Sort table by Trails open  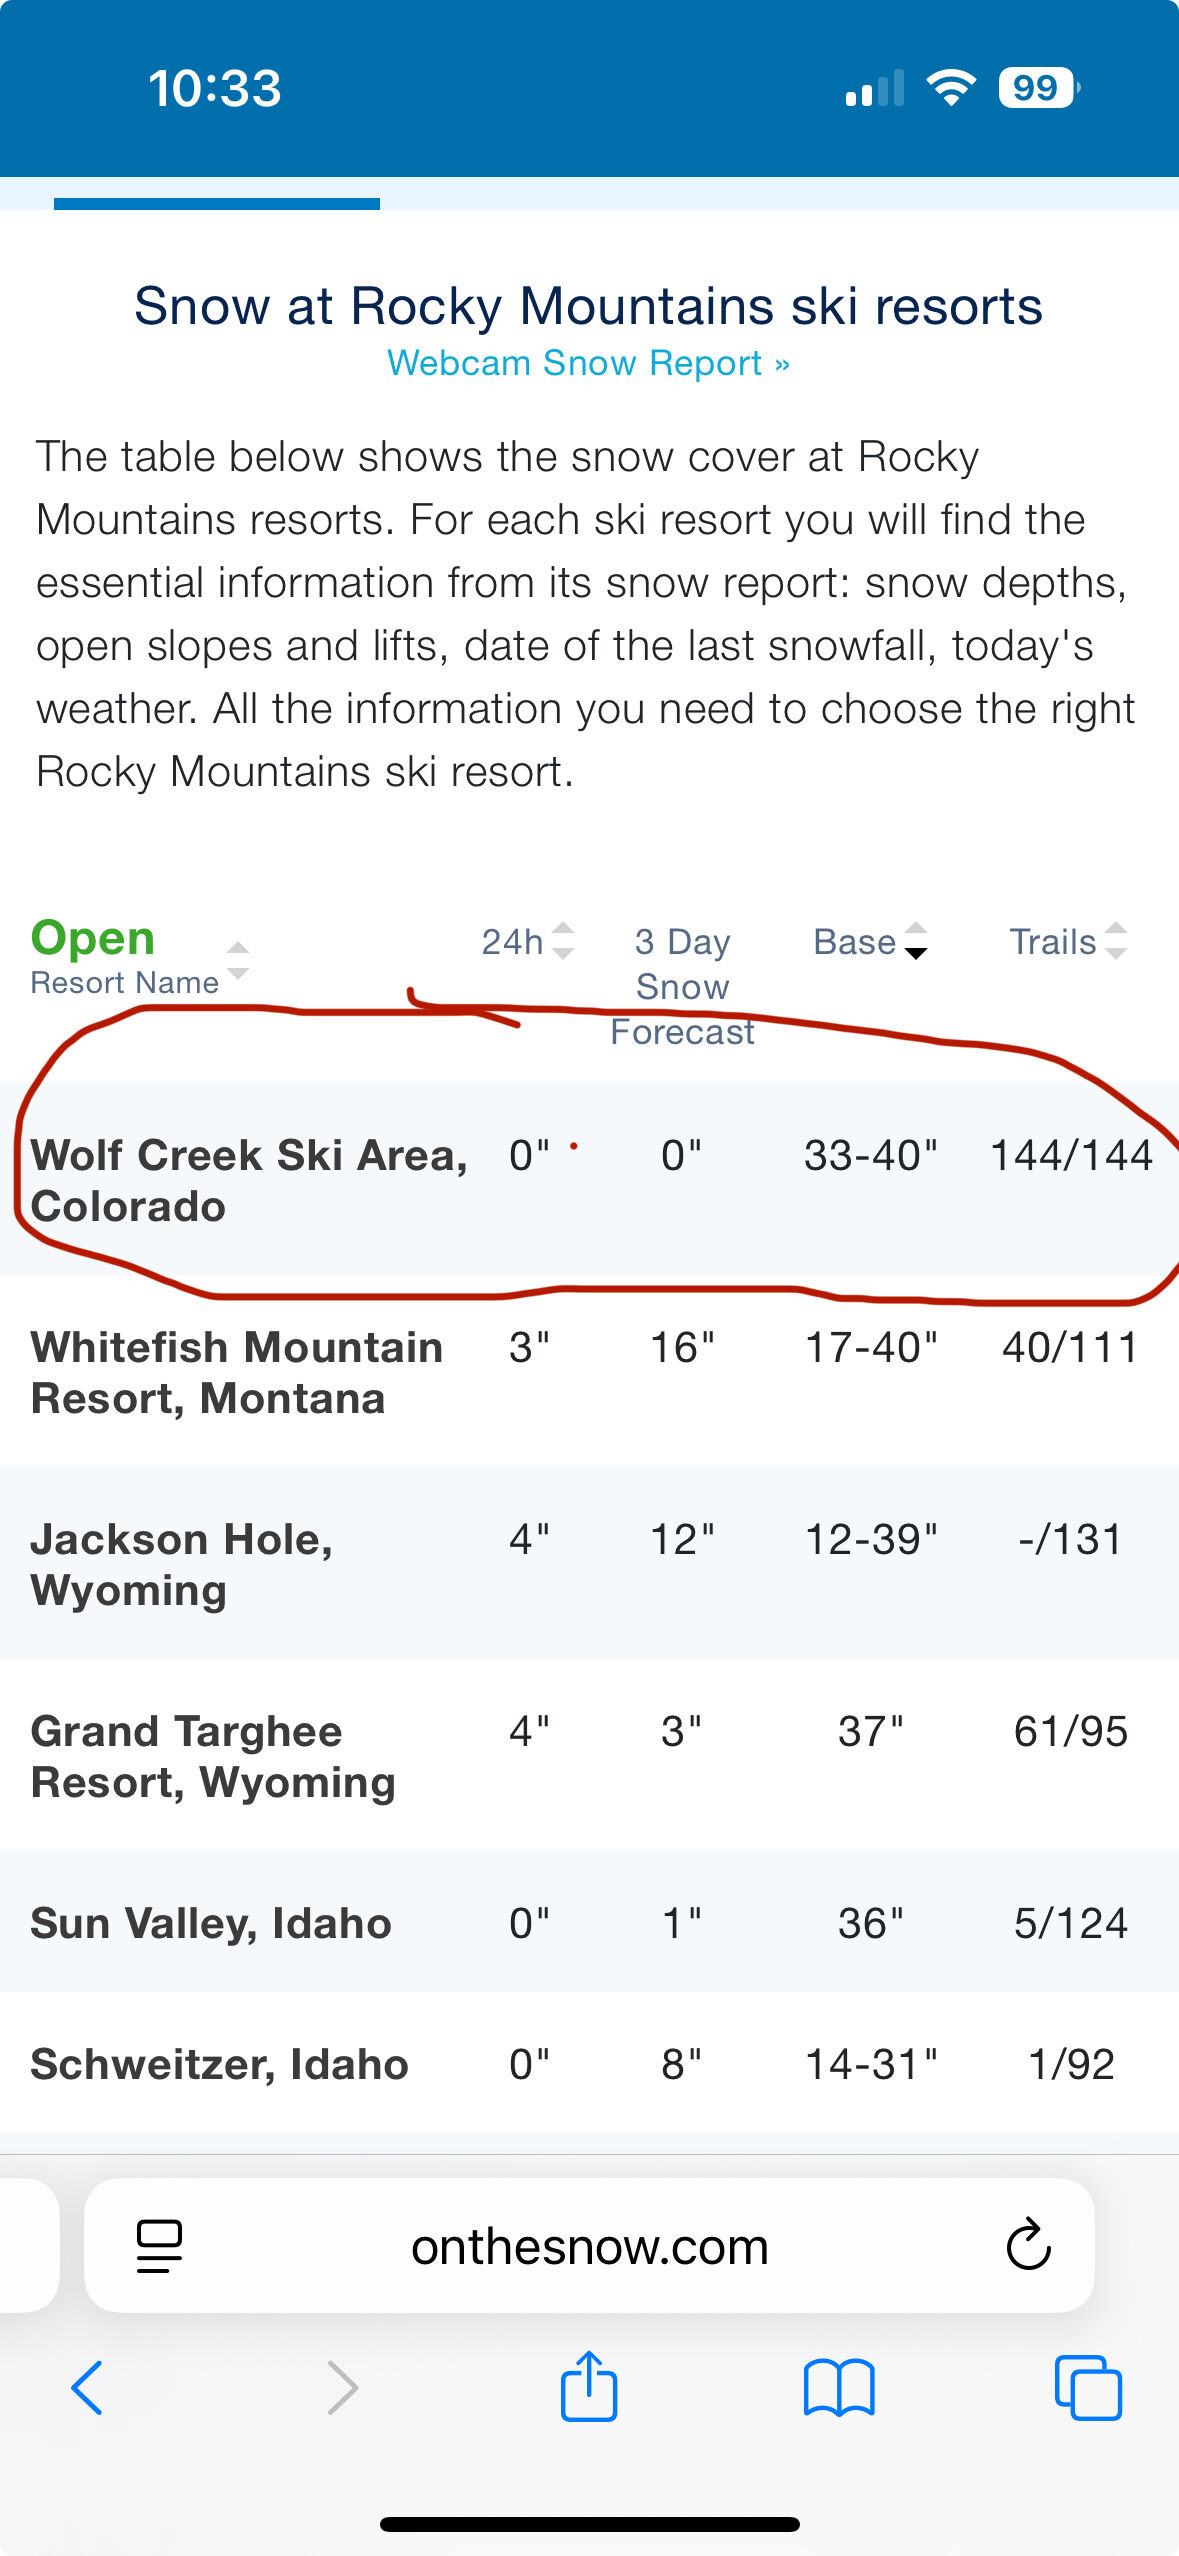point(1068,941)
